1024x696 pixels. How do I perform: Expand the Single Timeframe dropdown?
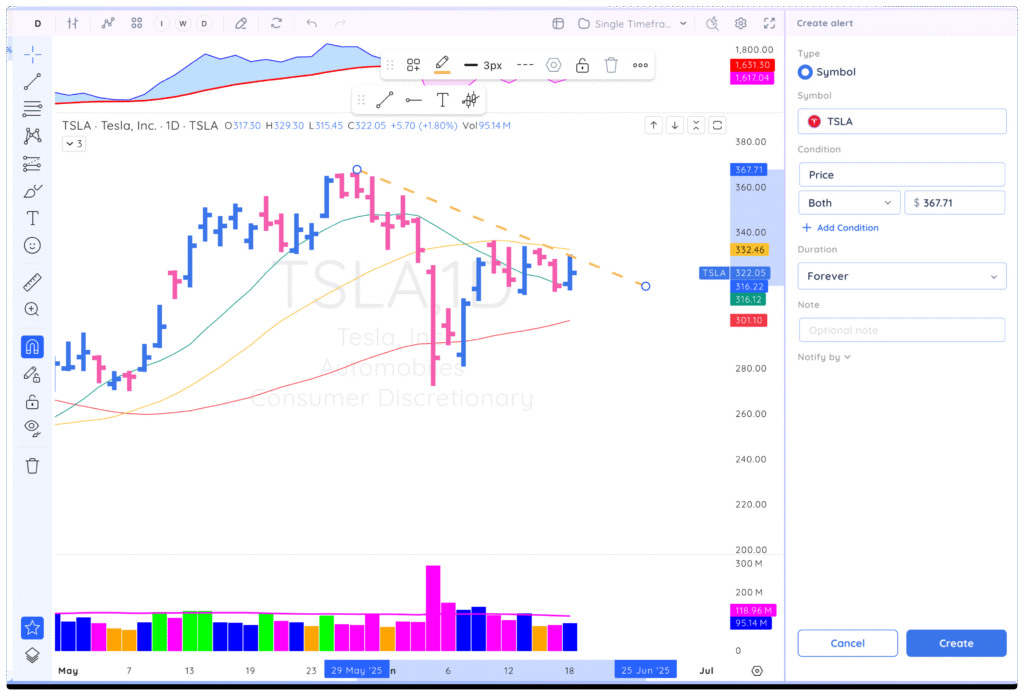632,24
